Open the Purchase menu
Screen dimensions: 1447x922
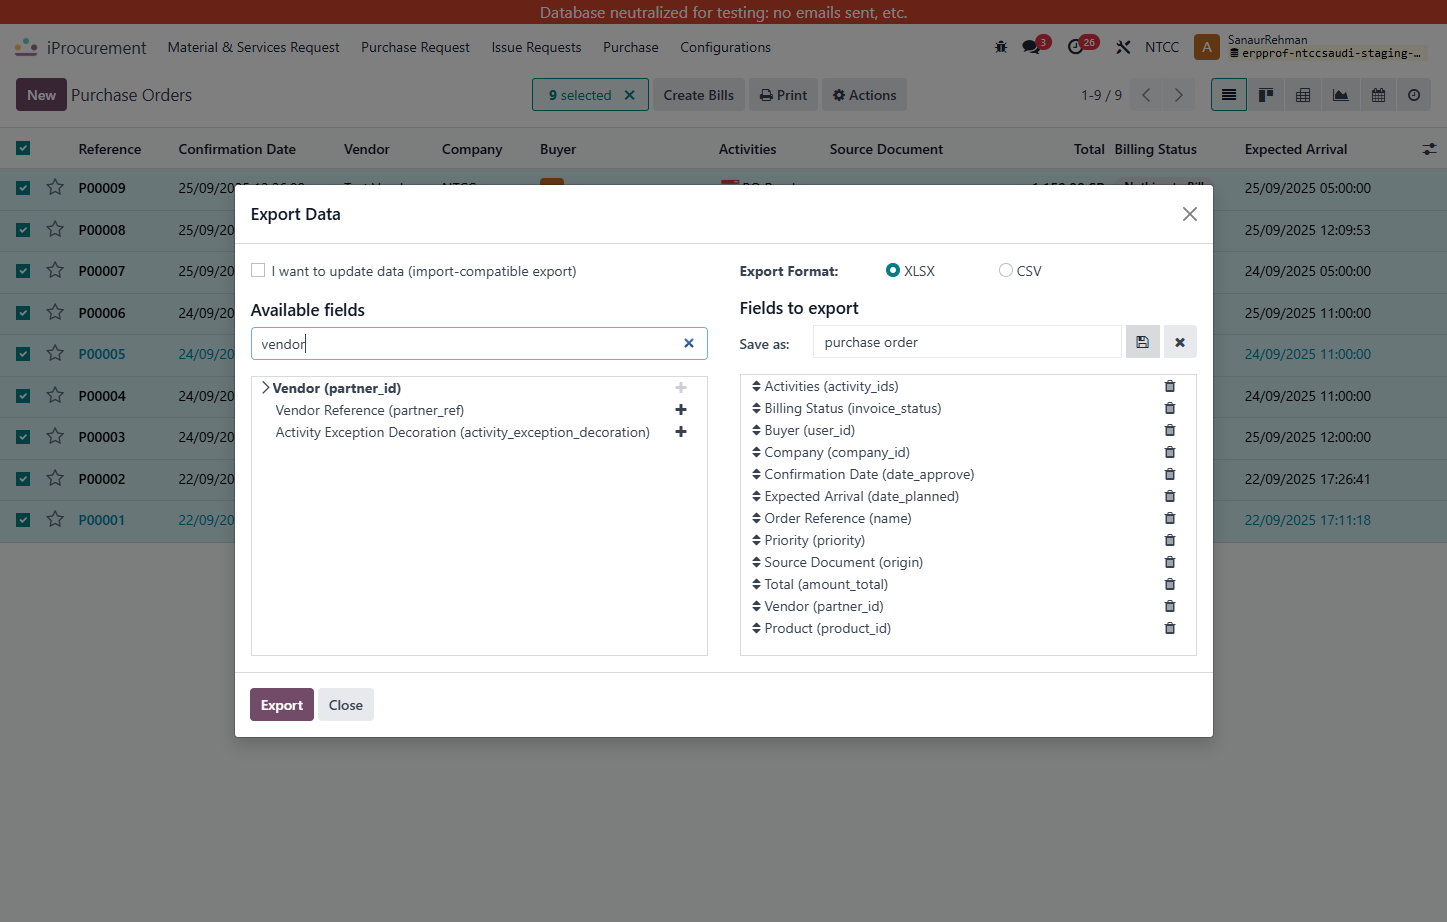pos(631,47)
